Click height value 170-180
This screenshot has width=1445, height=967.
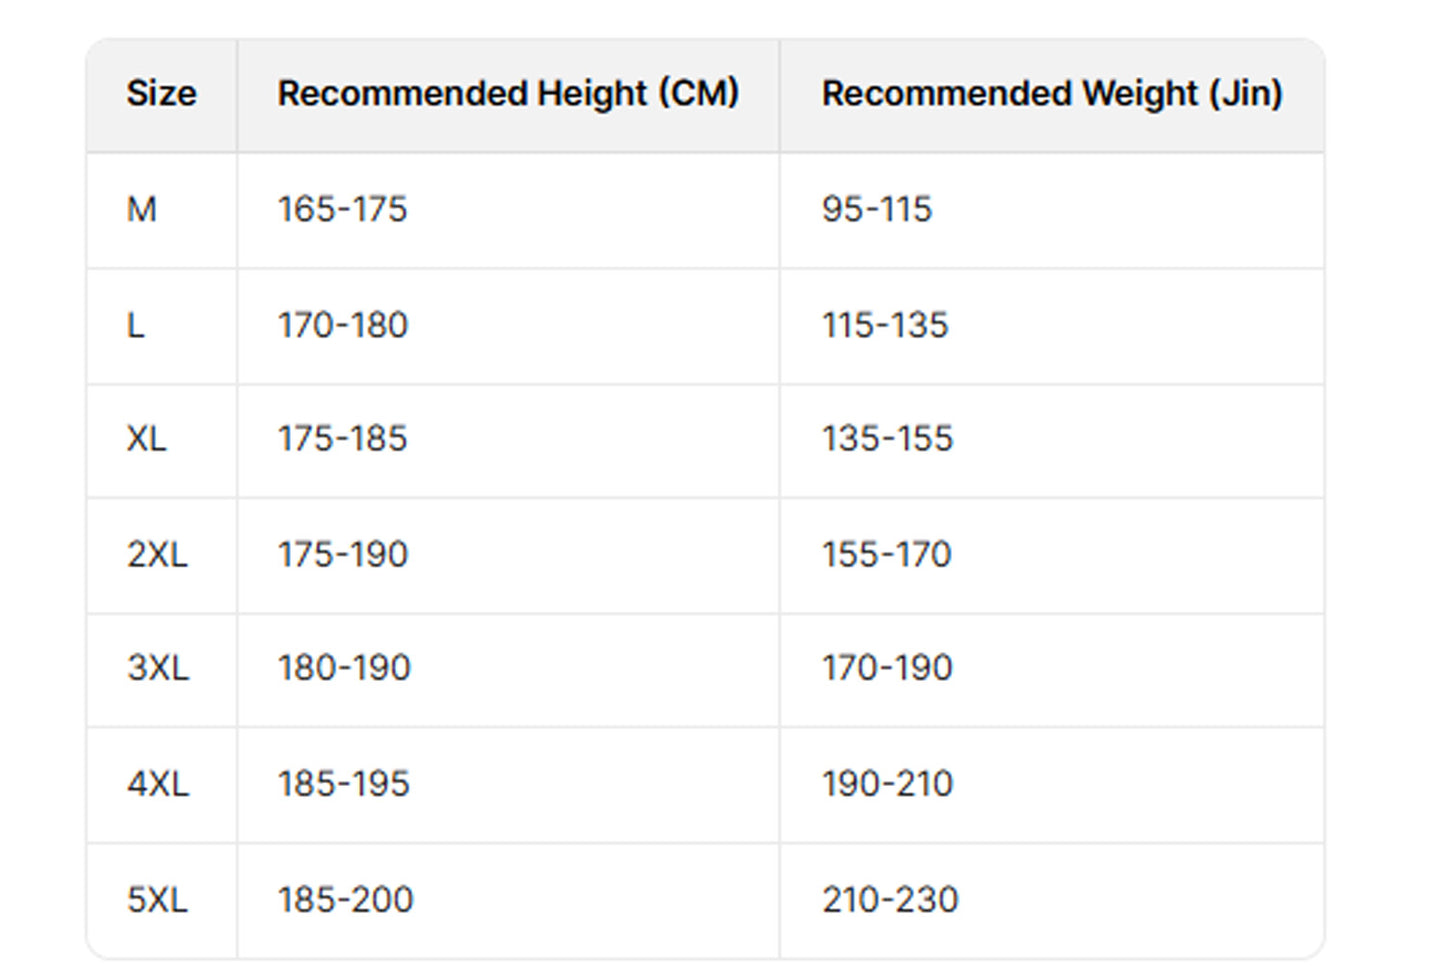coord(343,326)
